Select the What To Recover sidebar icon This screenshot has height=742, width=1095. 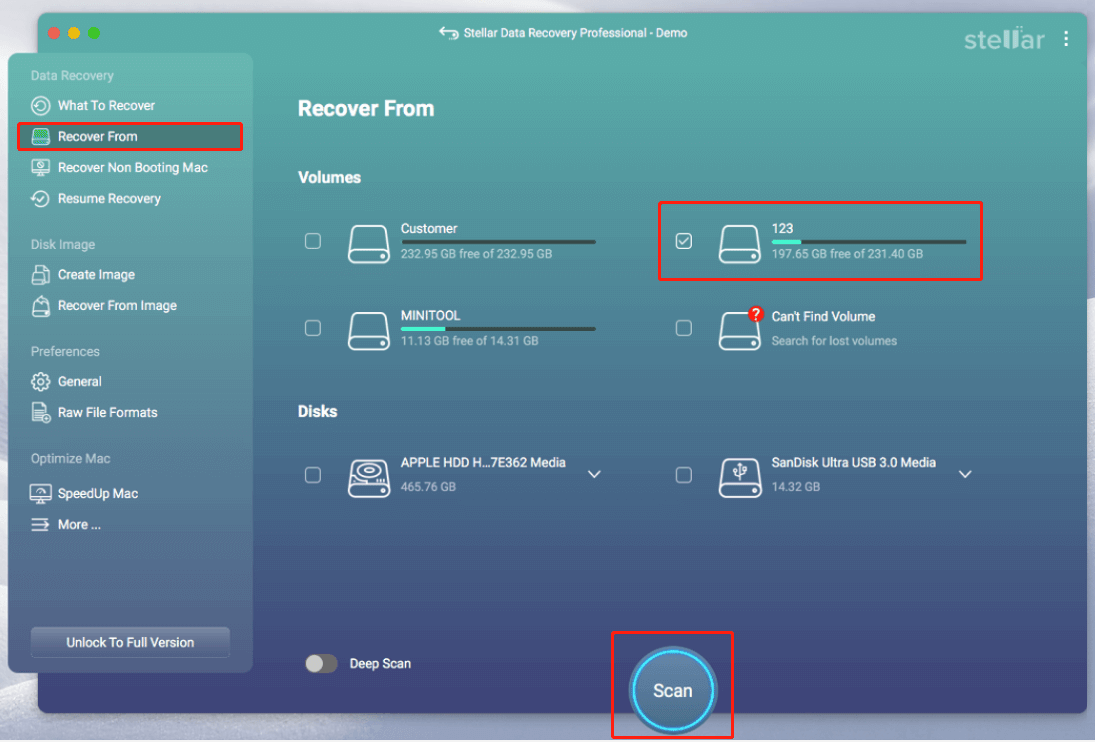(x=41, y=105)
